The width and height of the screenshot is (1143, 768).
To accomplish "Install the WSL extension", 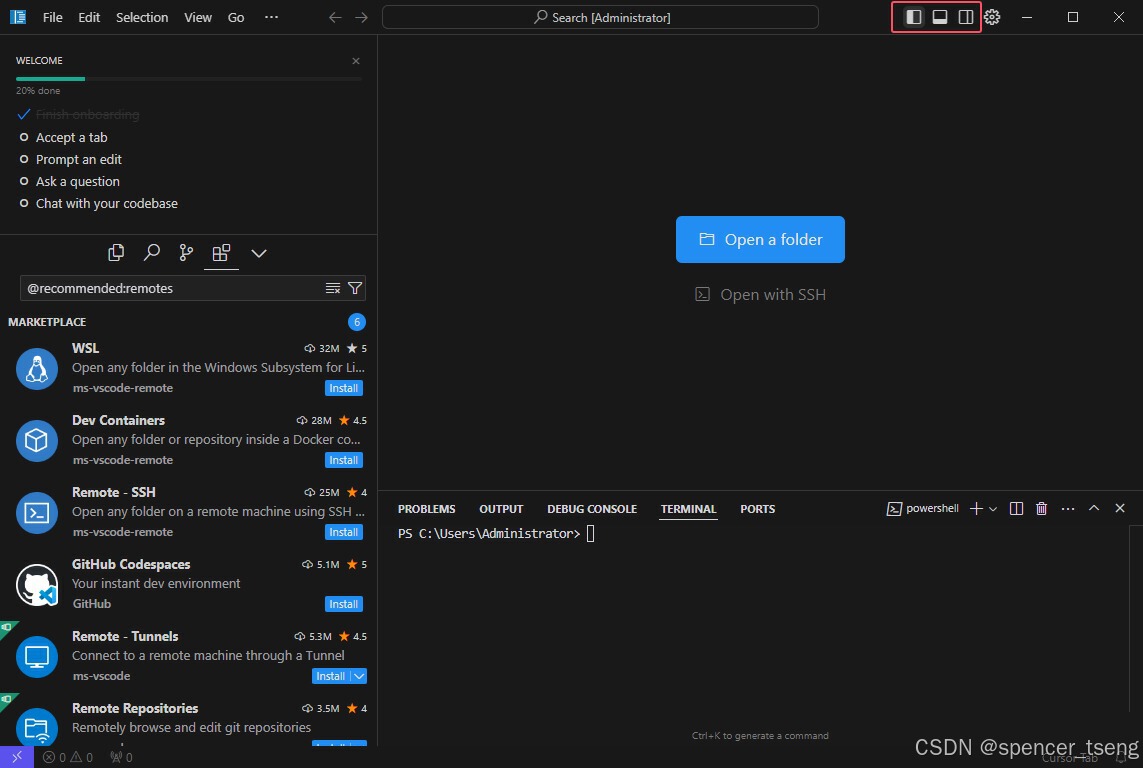I will click(x=343, y=388).
